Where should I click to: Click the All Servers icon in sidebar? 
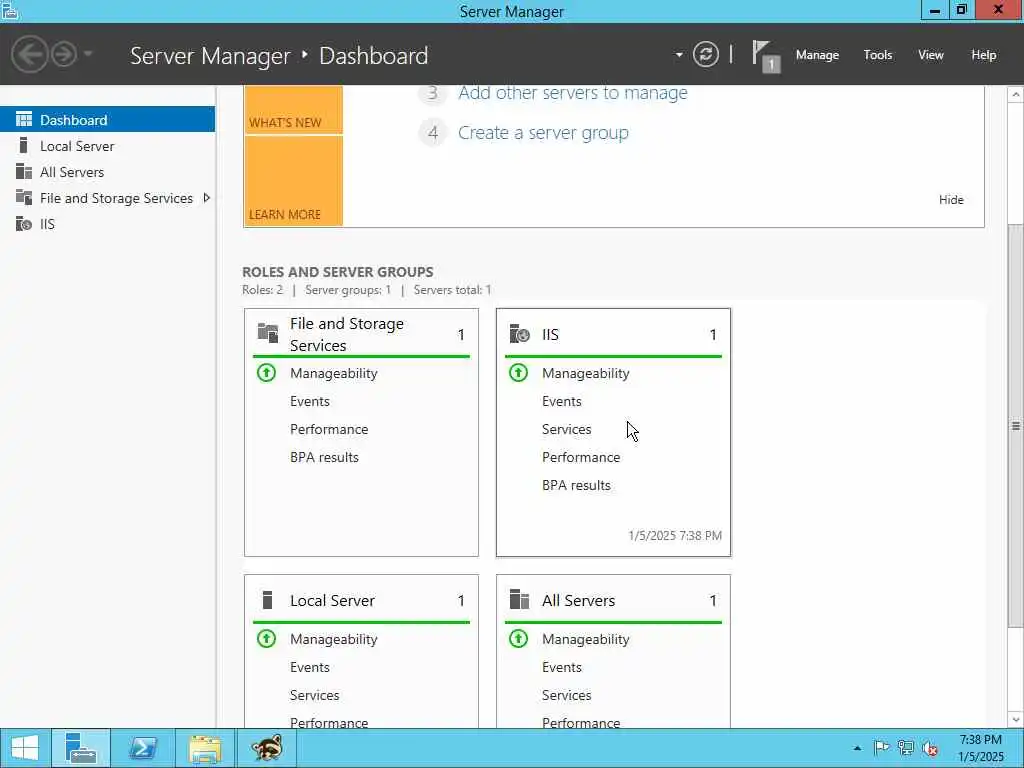[x=24, y=172]
